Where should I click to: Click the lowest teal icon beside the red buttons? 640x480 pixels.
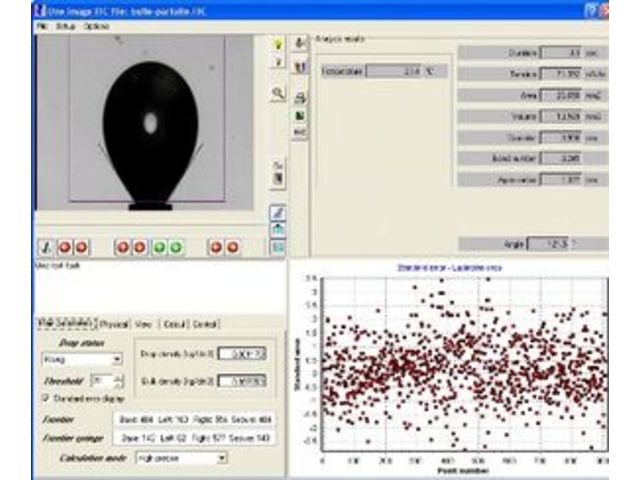click(278, 247)
